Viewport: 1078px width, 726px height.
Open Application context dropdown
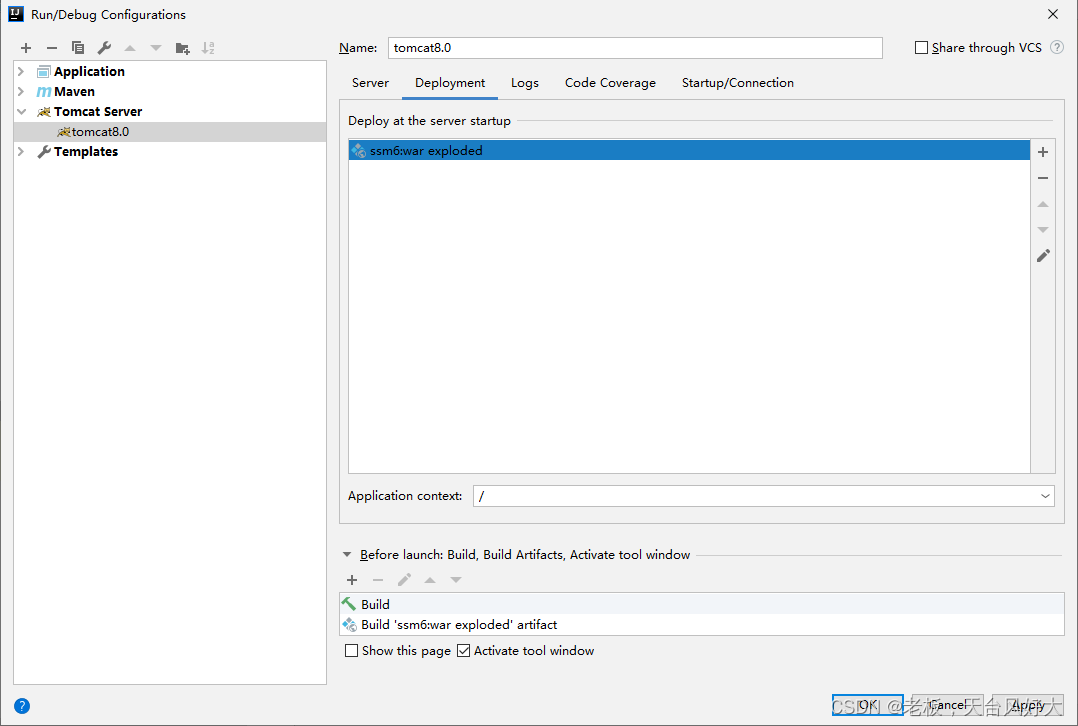[1045, 496]
